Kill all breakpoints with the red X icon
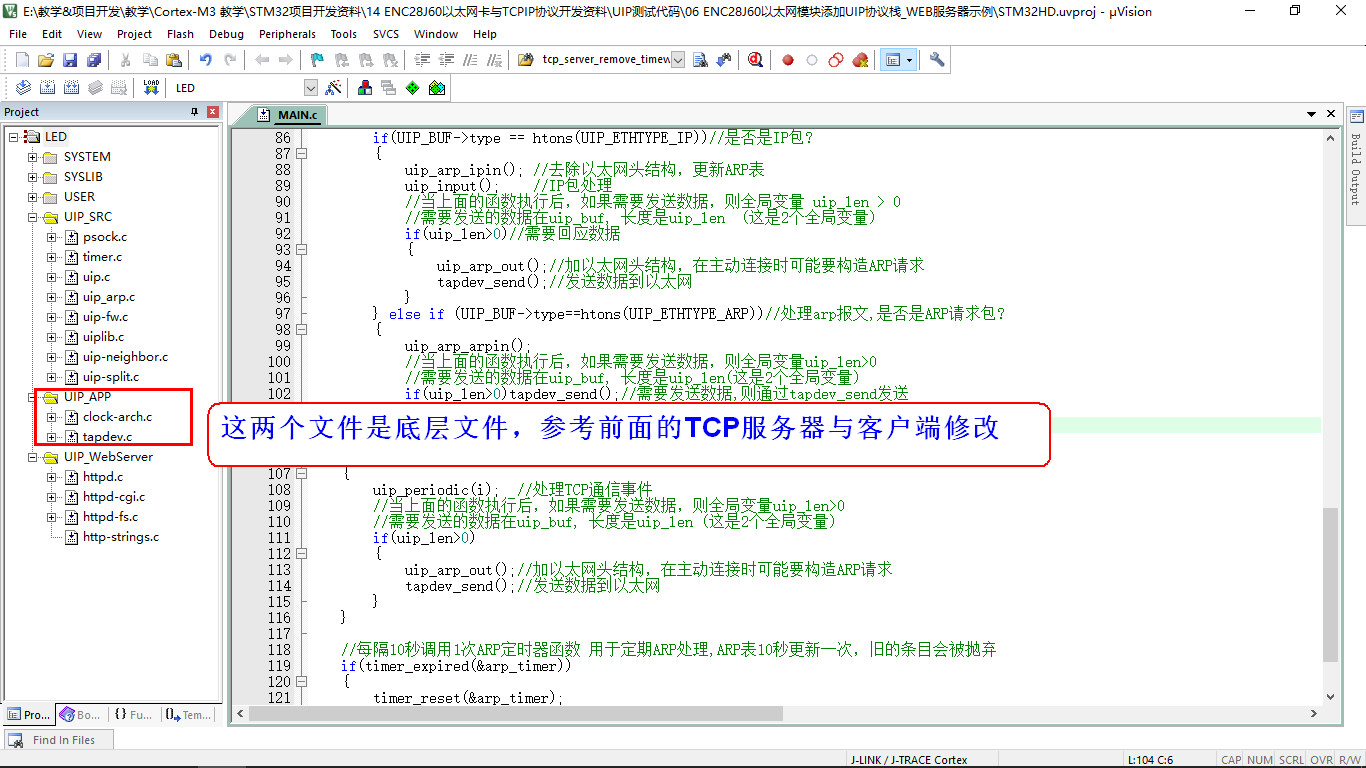Image resolution: width=1366 pixels, height=768 pixels. click(x=860, y=60)
